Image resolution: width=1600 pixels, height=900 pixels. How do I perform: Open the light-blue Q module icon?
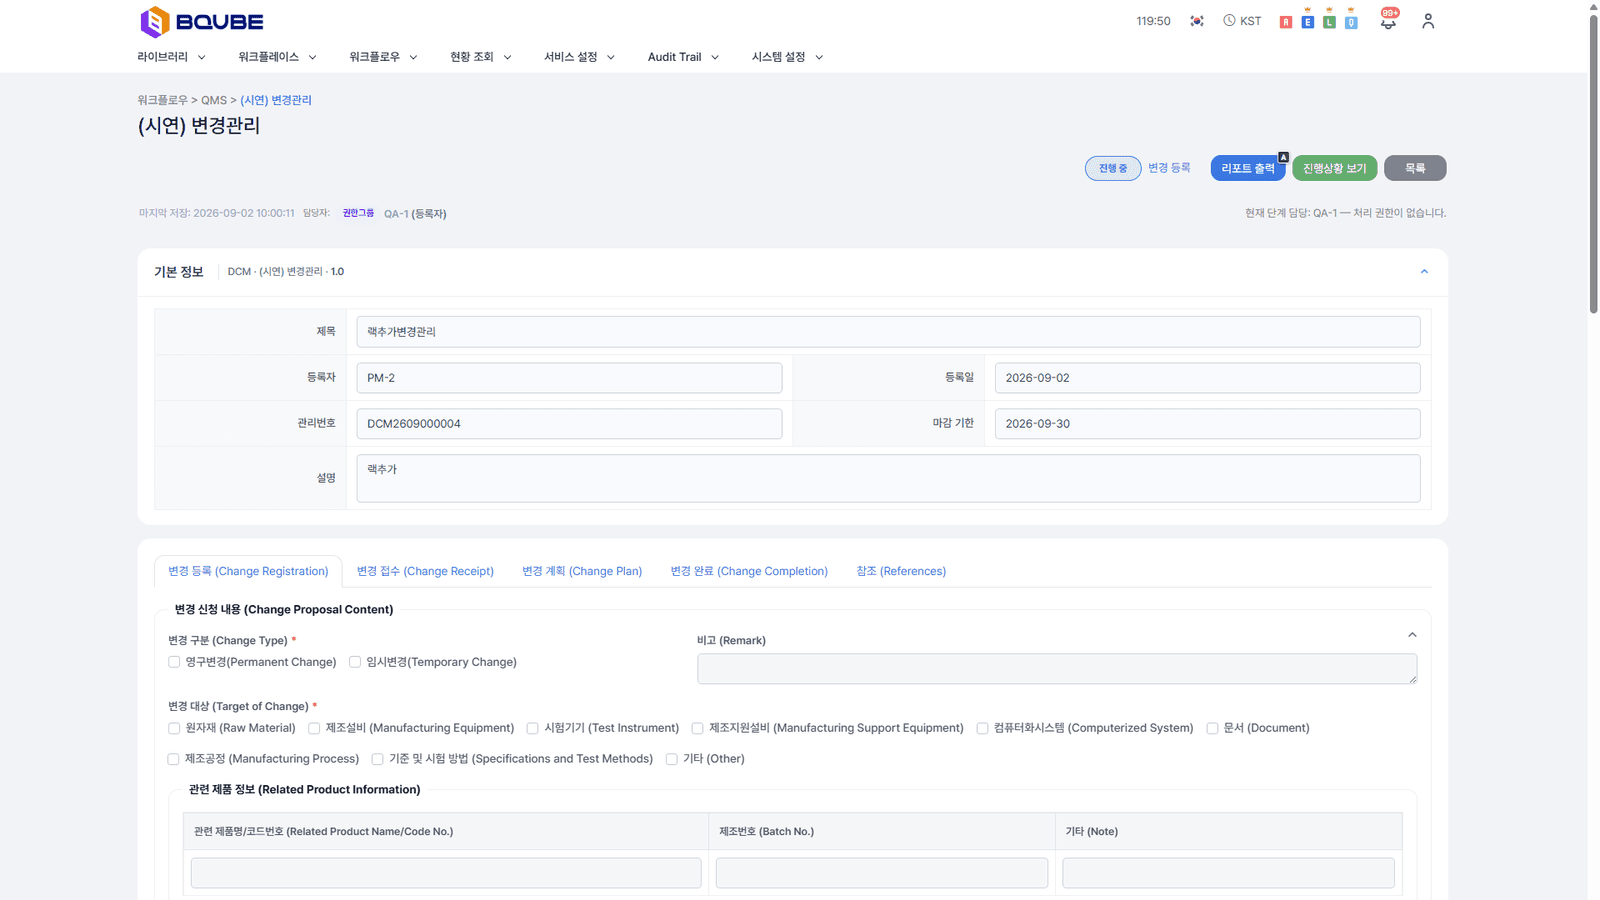tap(1351, 22)
